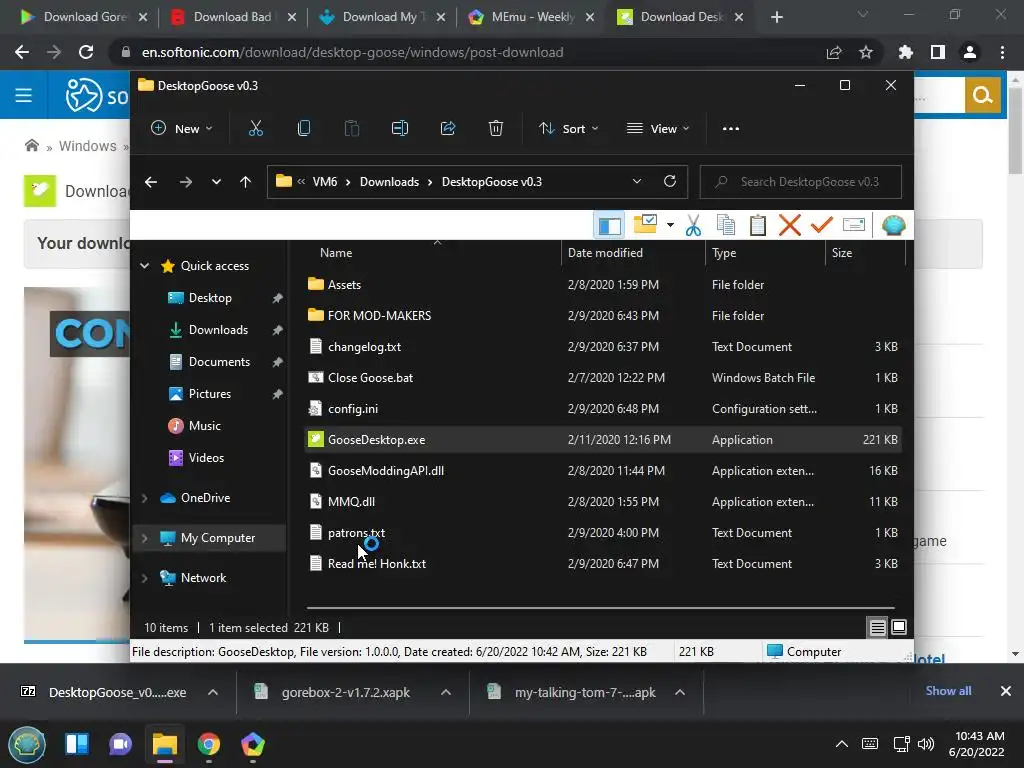The image size is (1024, 768).
Task: Open a new Chrome tab
Action: [x=776, y=17]
